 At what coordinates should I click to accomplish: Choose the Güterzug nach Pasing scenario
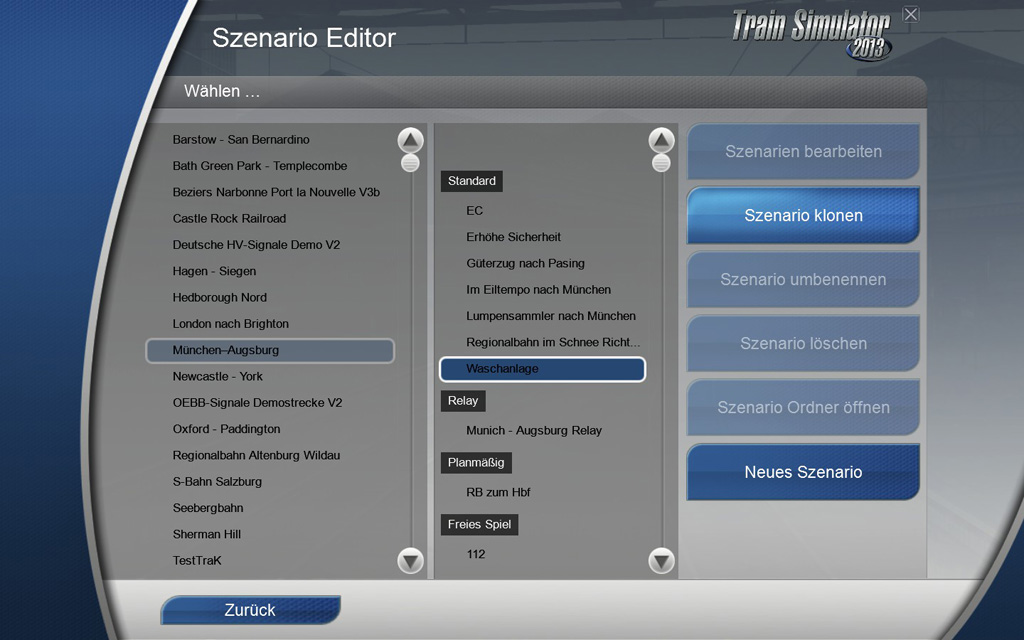[525, 263]
